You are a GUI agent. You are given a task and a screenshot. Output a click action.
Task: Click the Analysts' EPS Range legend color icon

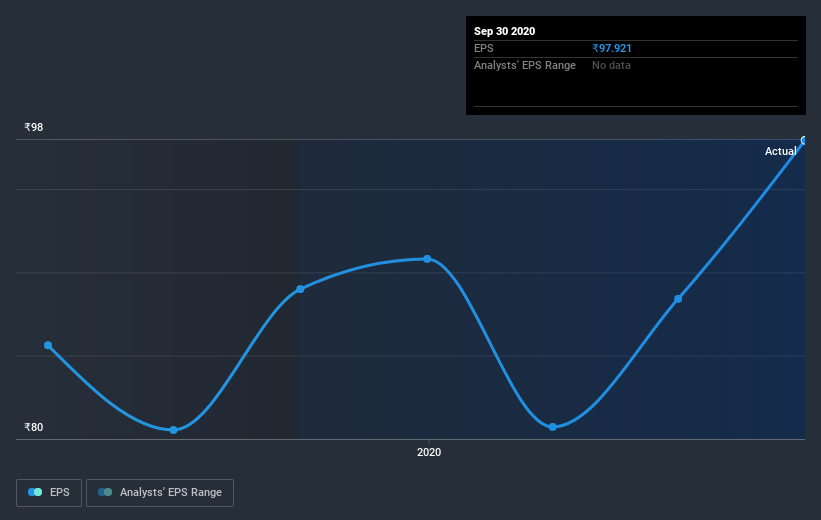click(105, 492)
